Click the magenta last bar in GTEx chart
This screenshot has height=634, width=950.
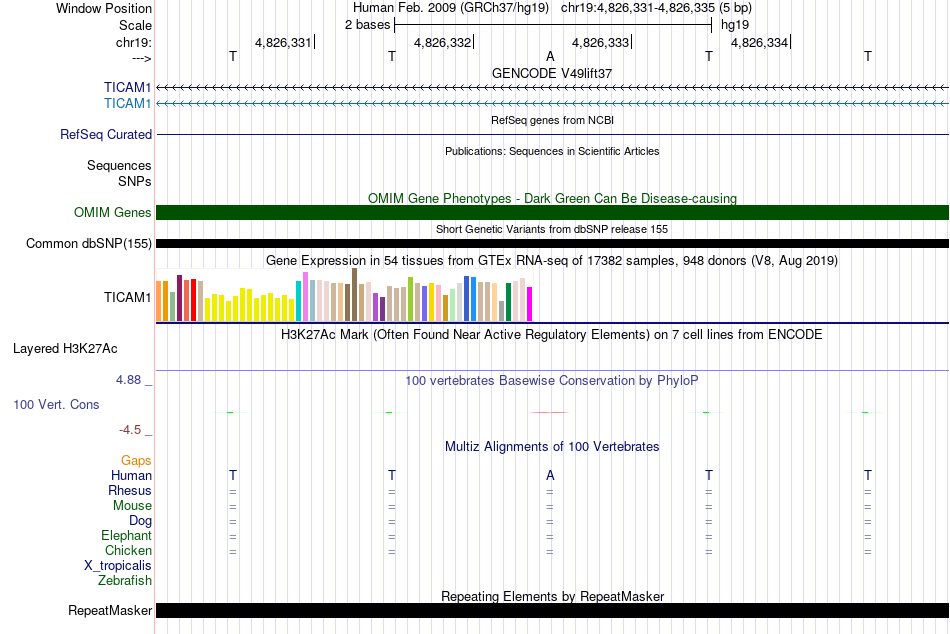530,304
